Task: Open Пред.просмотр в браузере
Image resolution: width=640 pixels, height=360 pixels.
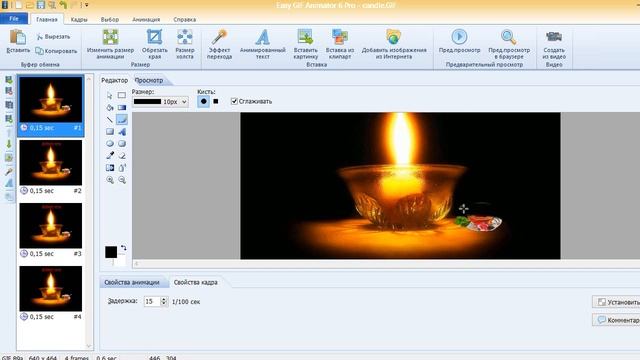Action: pyautogui.click(x=509, y=44)
